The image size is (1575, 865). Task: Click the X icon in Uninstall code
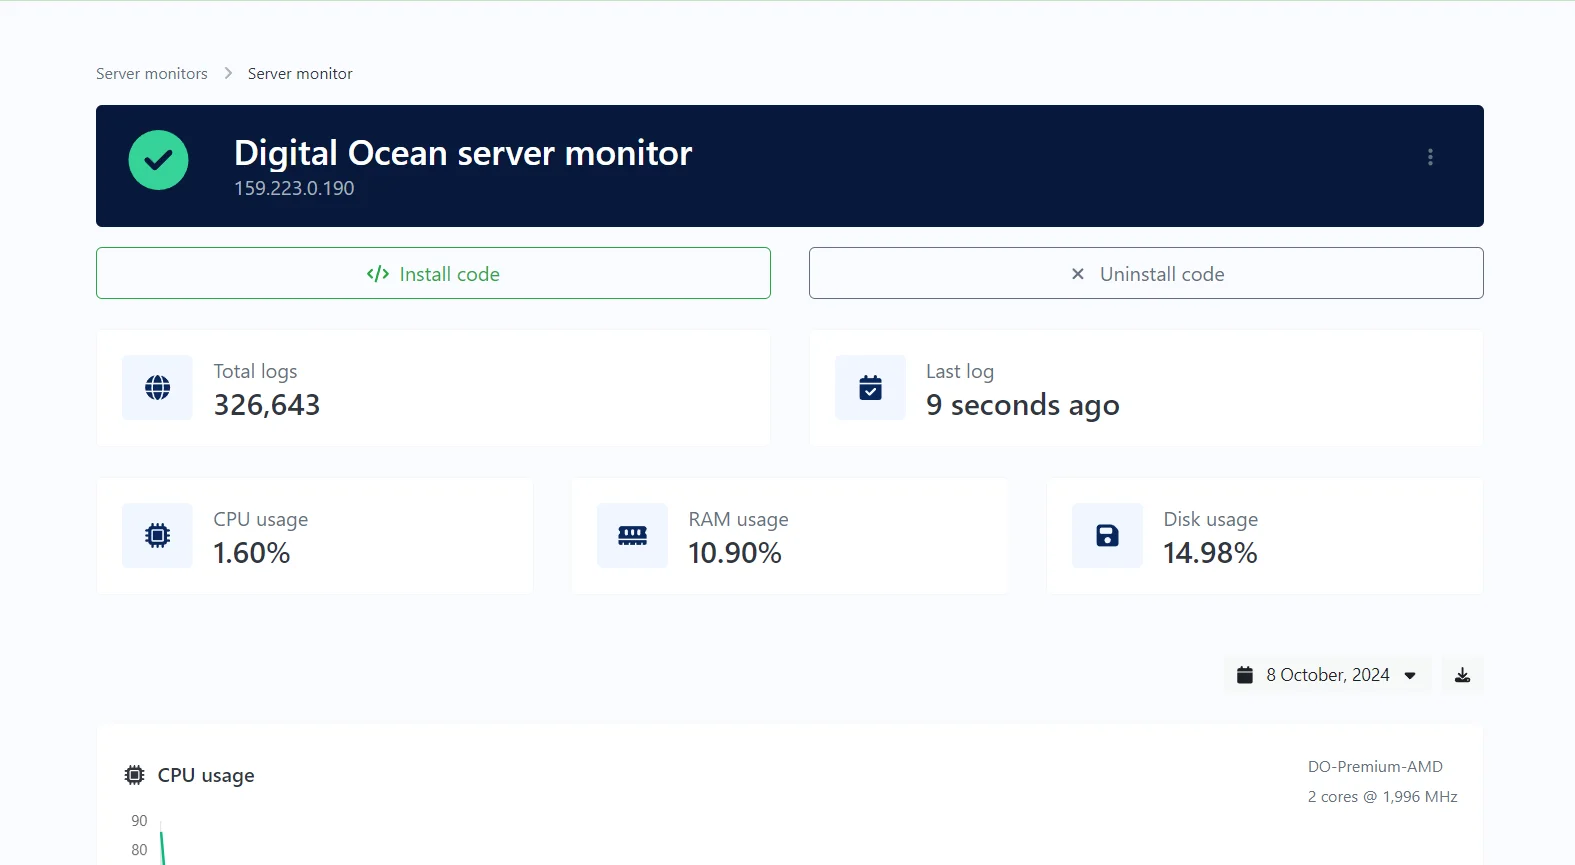pos(1078,274)
